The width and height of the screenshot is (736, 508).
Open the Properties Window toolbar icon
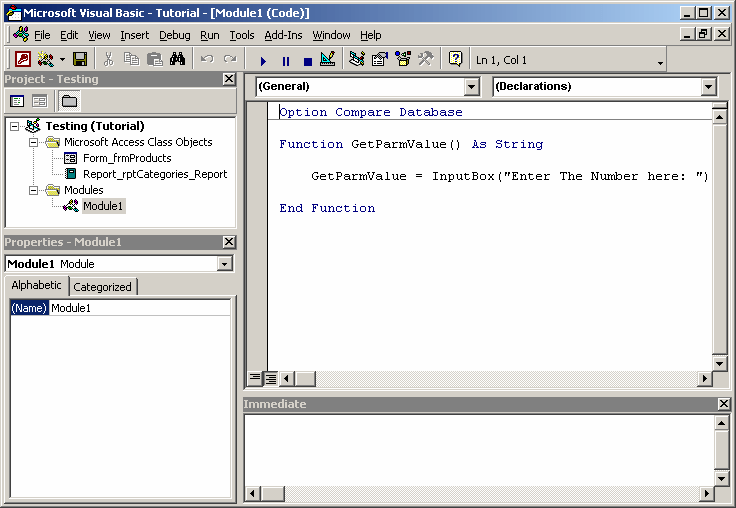point(380,60)
